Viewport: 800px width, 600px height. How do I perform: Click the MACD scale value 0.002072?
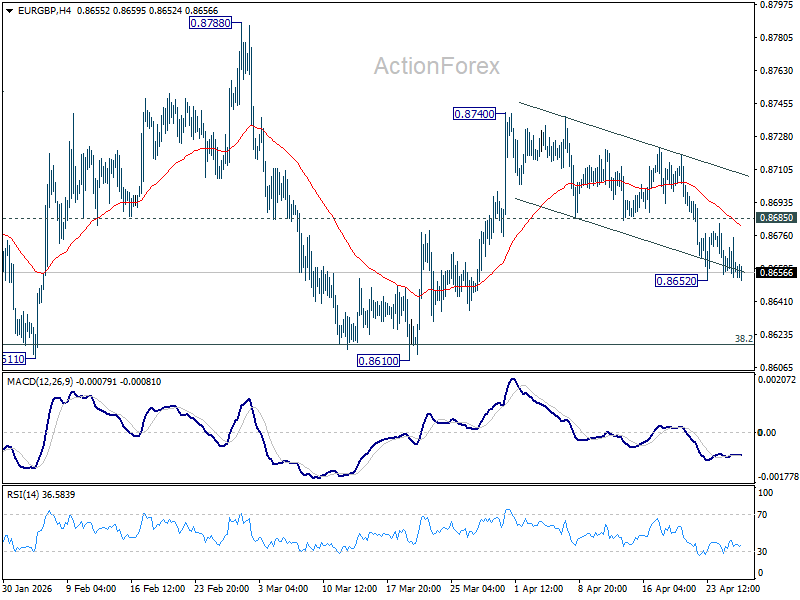[x=777, y=380]
